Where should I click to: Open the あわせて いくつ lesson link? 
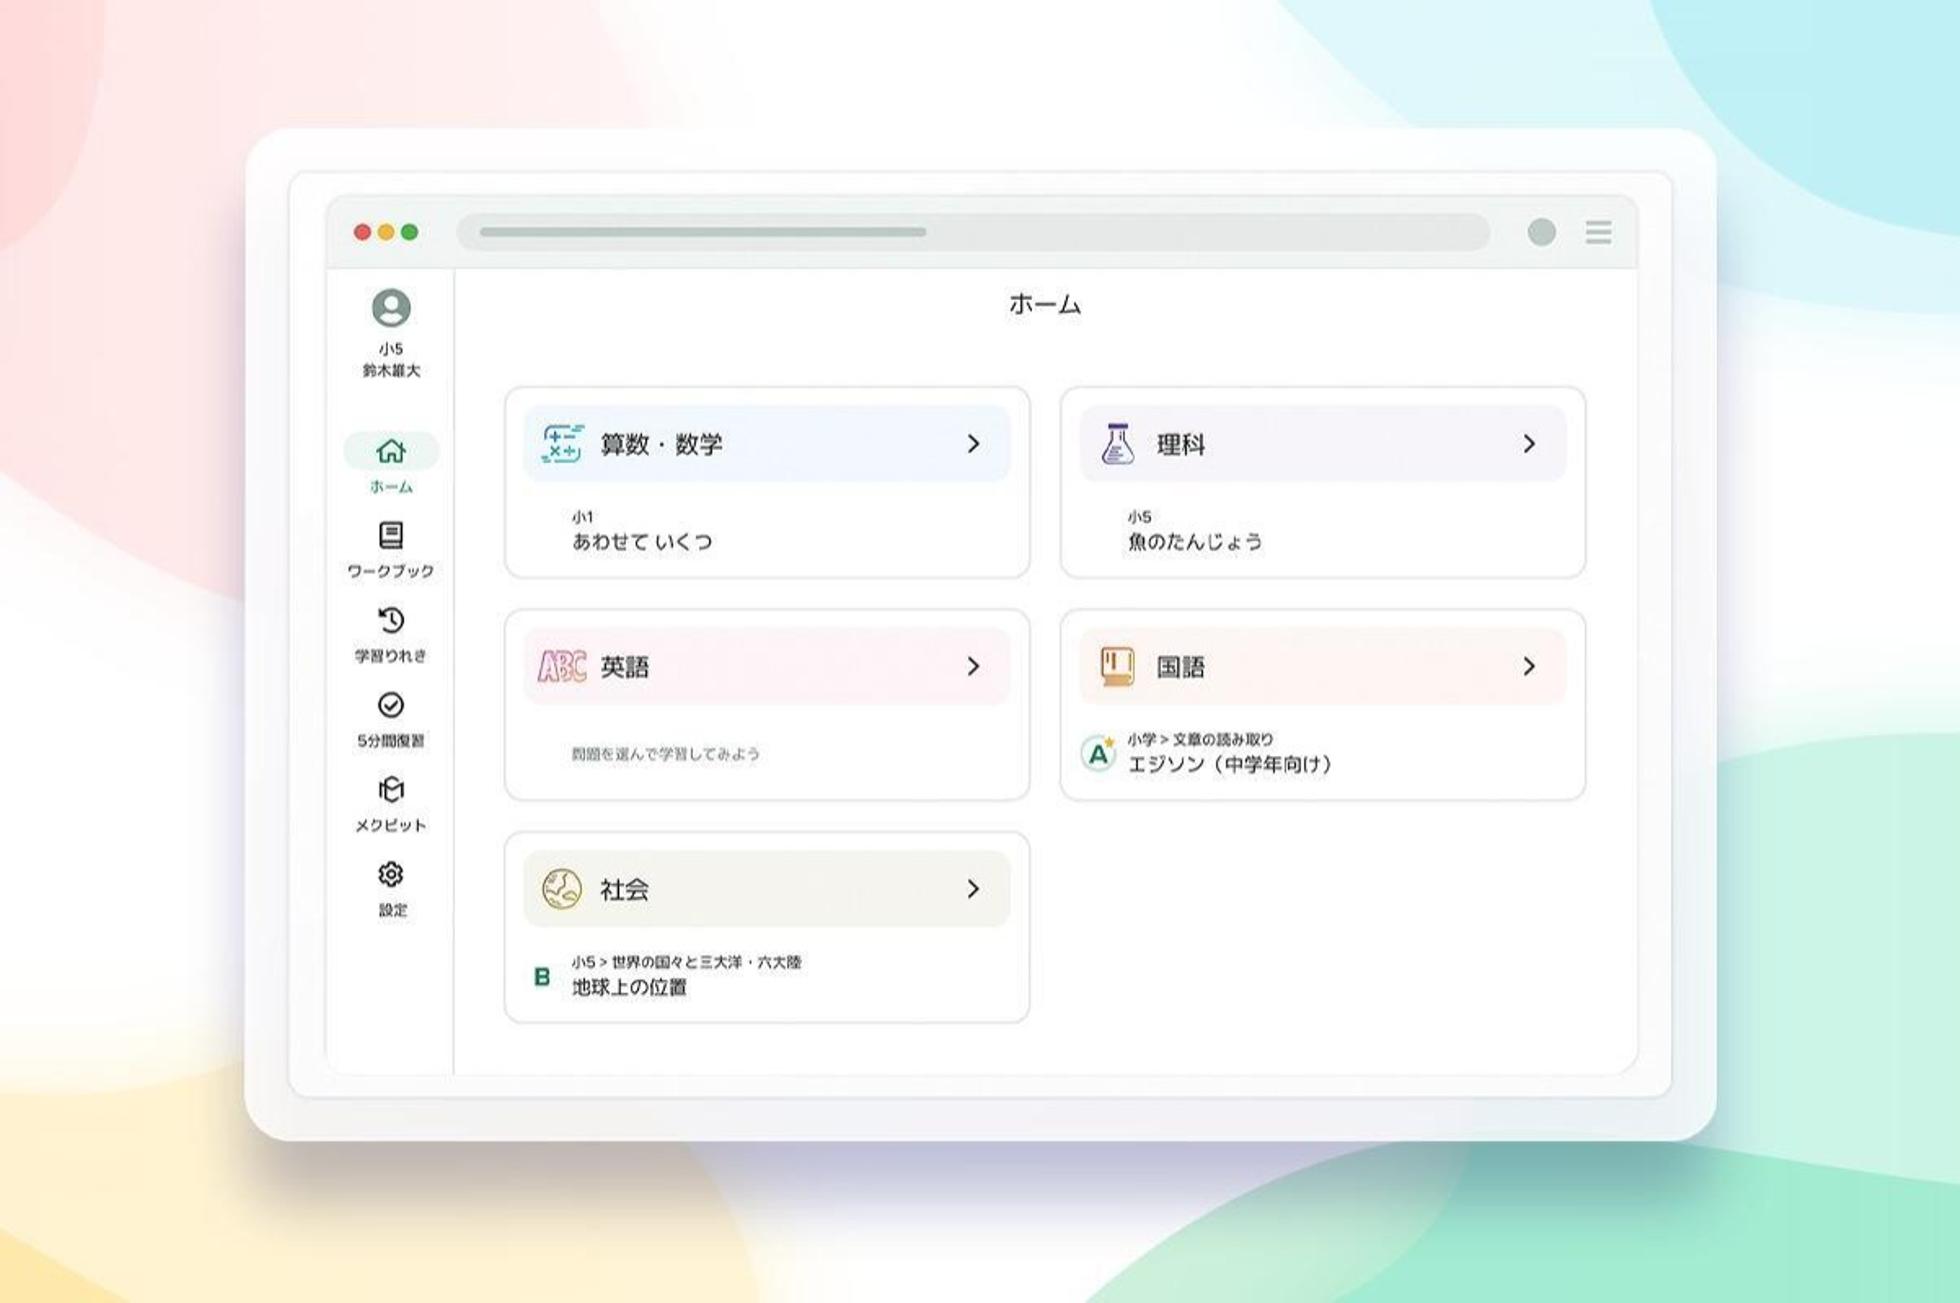click(642, 542)
